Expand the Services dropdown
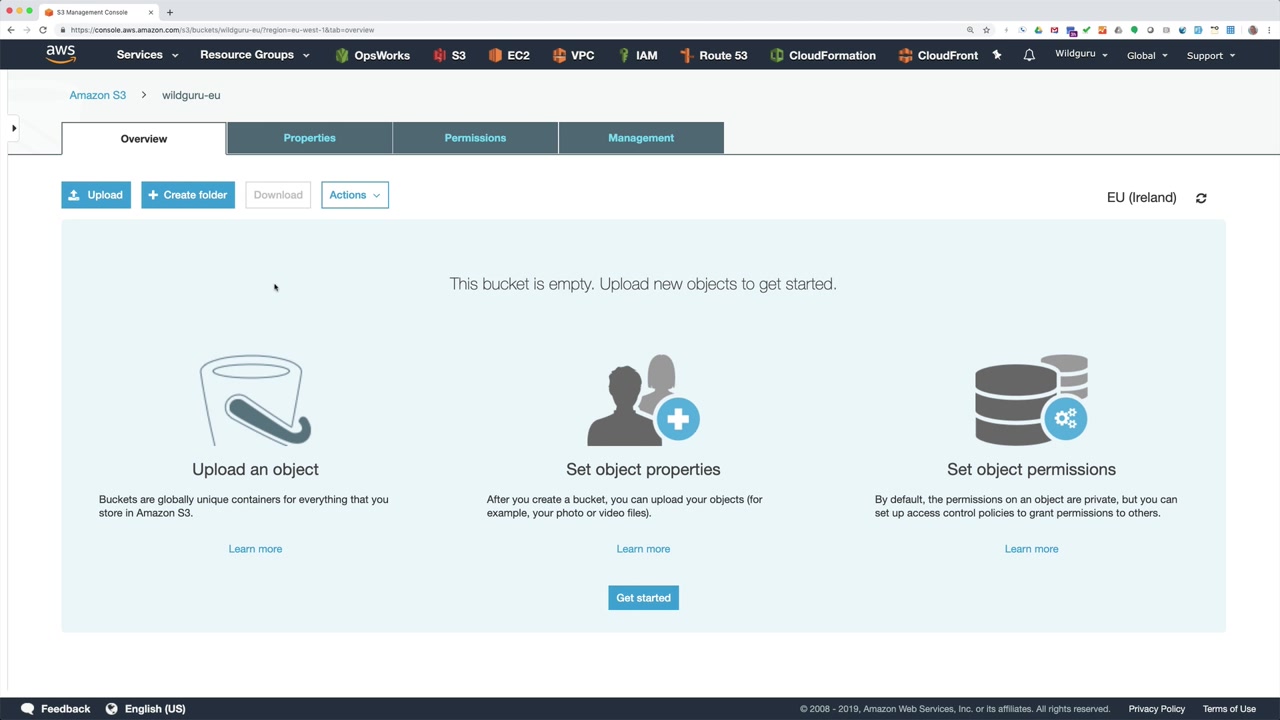The image size is (1280, 720). [x=147, y=55]
